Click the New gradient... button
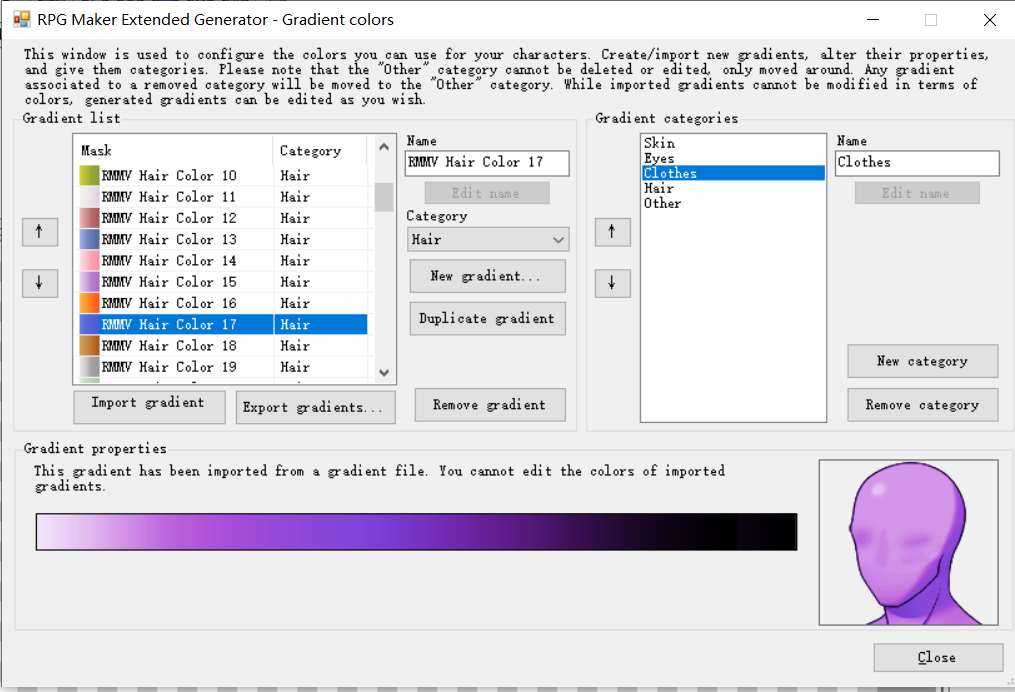Image resolution: width=1015 pixels, height=692 pixels. [x=487, y=276]
